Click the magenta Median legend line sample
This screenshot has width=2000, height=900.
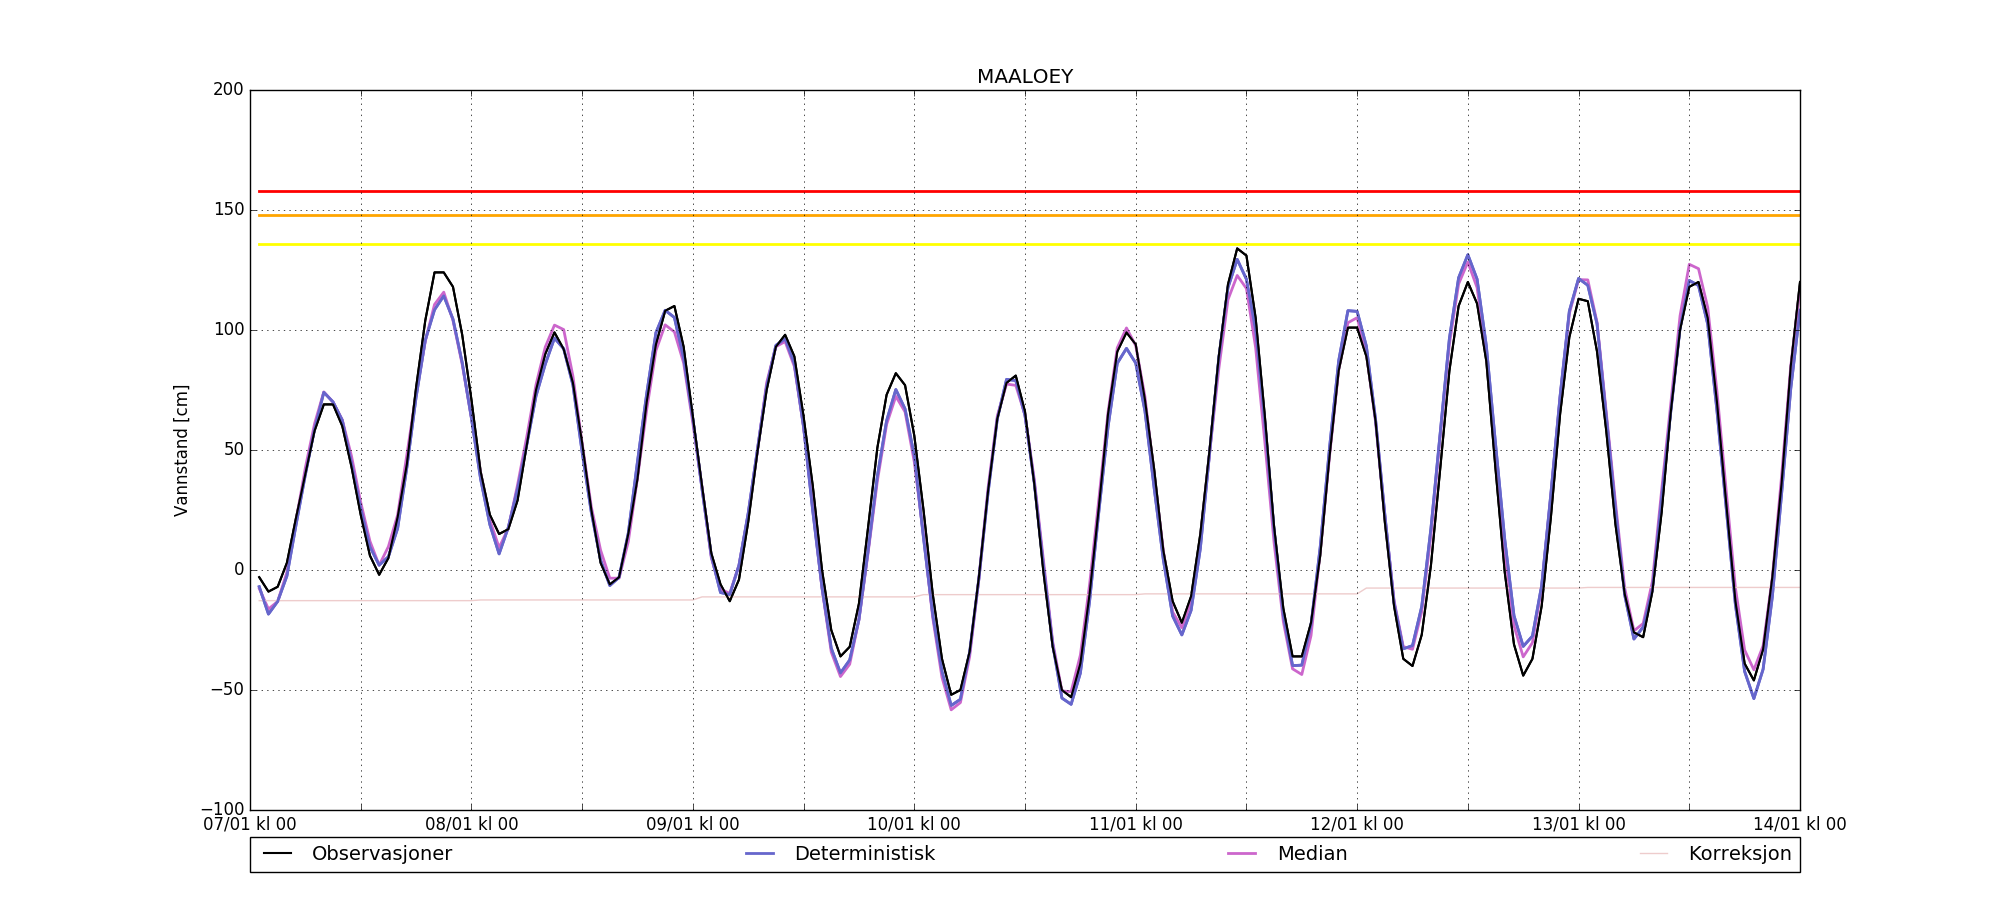[x=1243, y=854]
